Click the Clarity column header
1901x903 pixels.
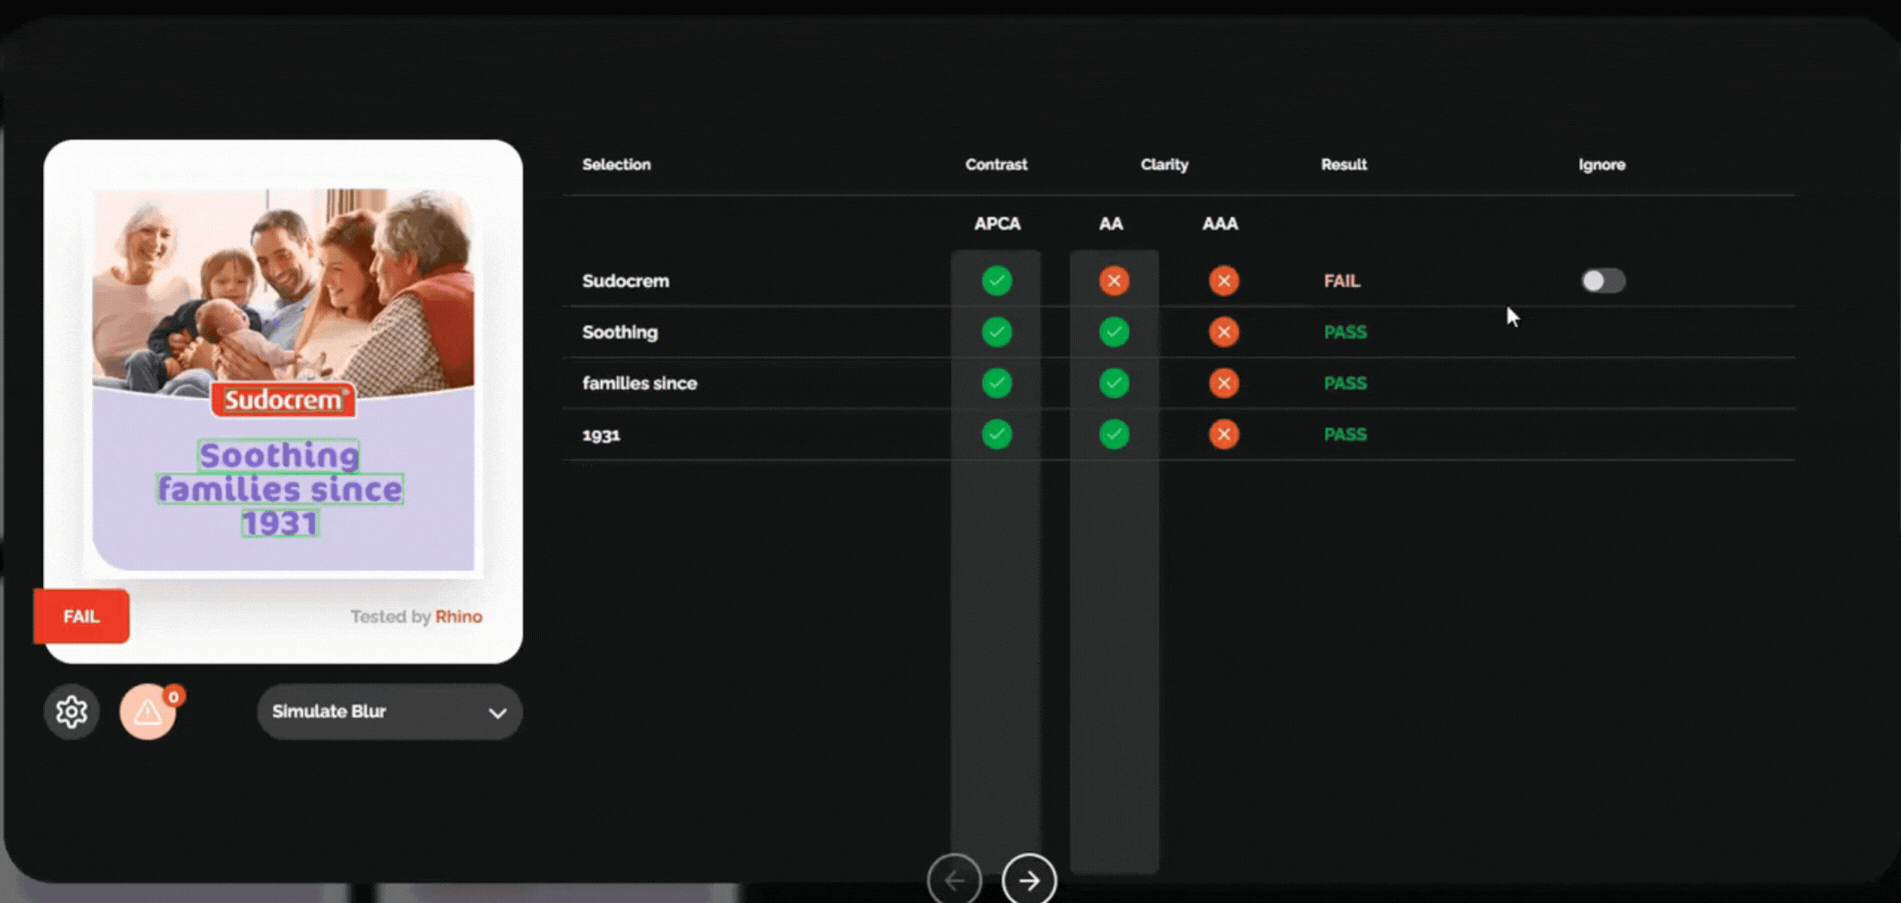pos(1165,164)
